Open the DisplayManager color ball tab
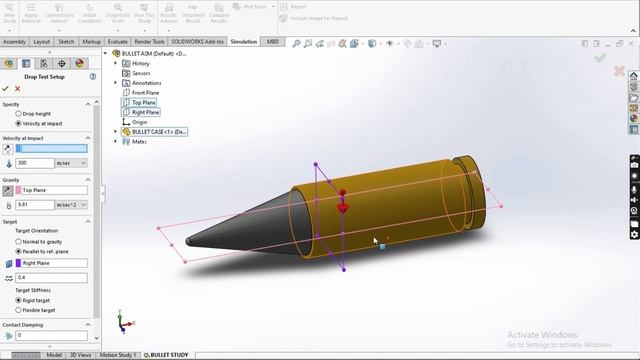 click(79, 63)
